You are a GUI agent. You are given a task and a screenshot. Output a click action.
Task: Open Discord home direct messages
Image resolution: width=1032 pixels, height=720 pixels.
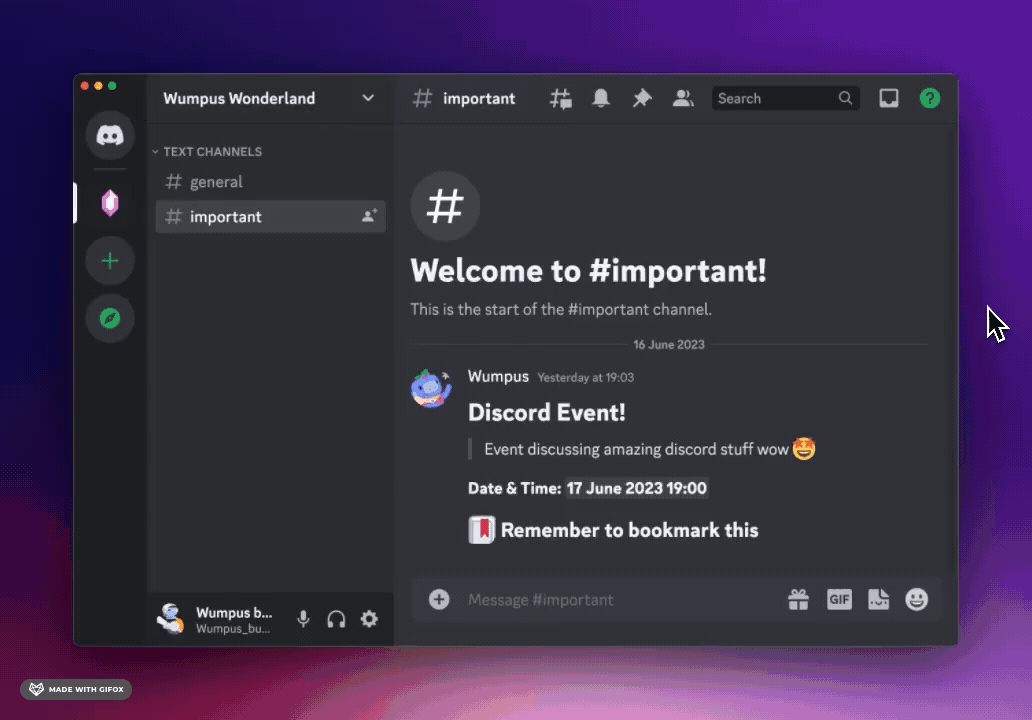tap(110, 135)
